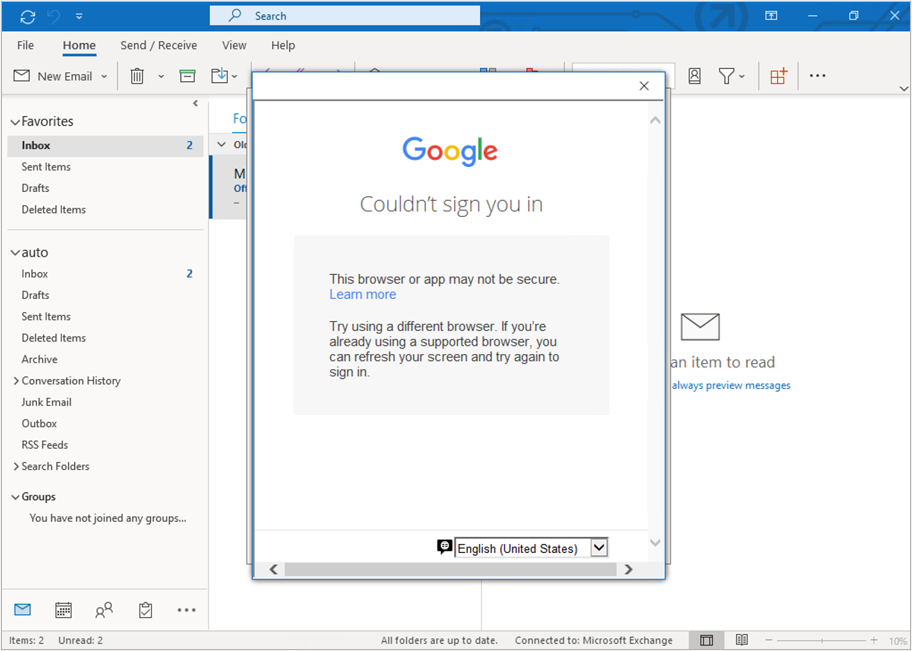Click the horizontal scrollbar thumb in dialog

(450, 570)
